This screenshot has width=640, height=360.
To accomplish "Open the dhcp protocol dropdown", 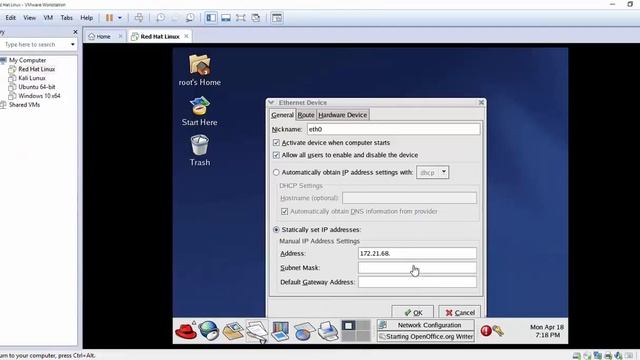I will 432,172.
